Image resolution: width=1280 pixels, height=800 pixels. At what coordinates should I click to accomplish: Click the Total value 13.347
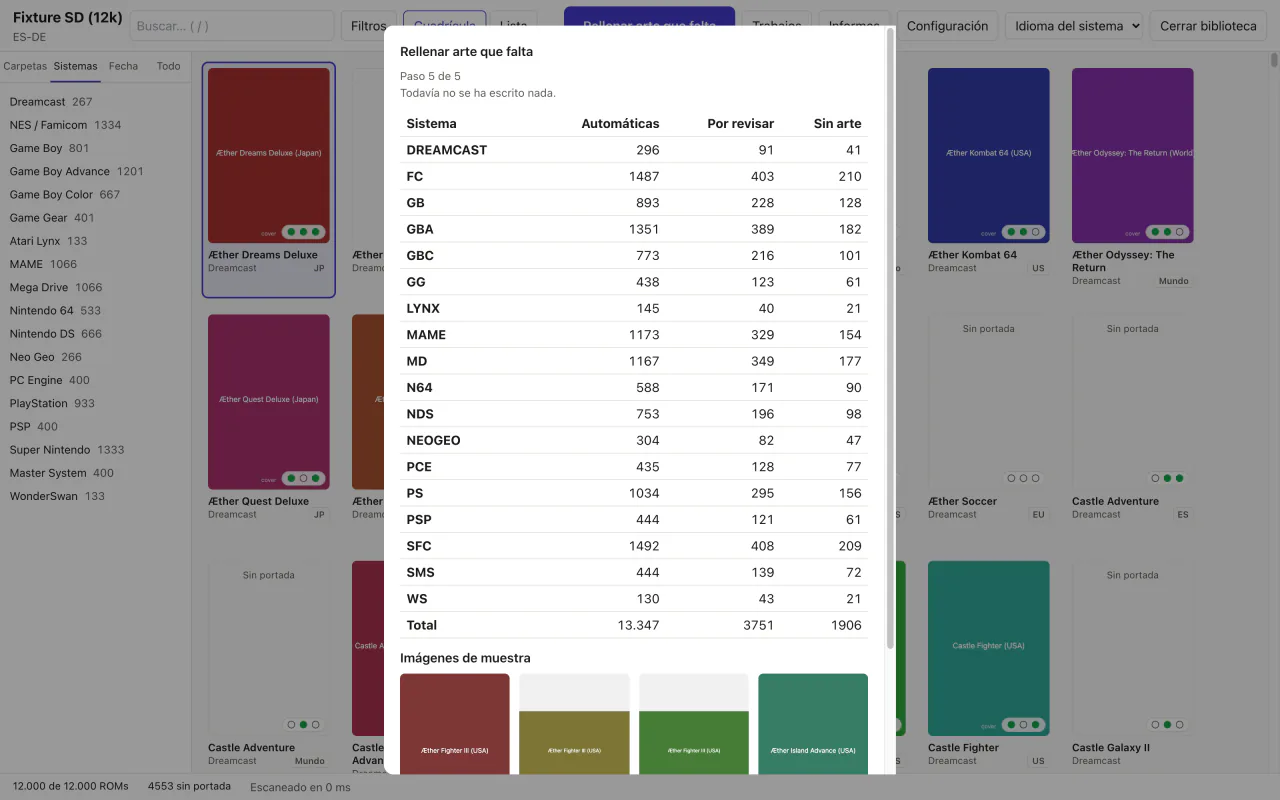point(636,625)
